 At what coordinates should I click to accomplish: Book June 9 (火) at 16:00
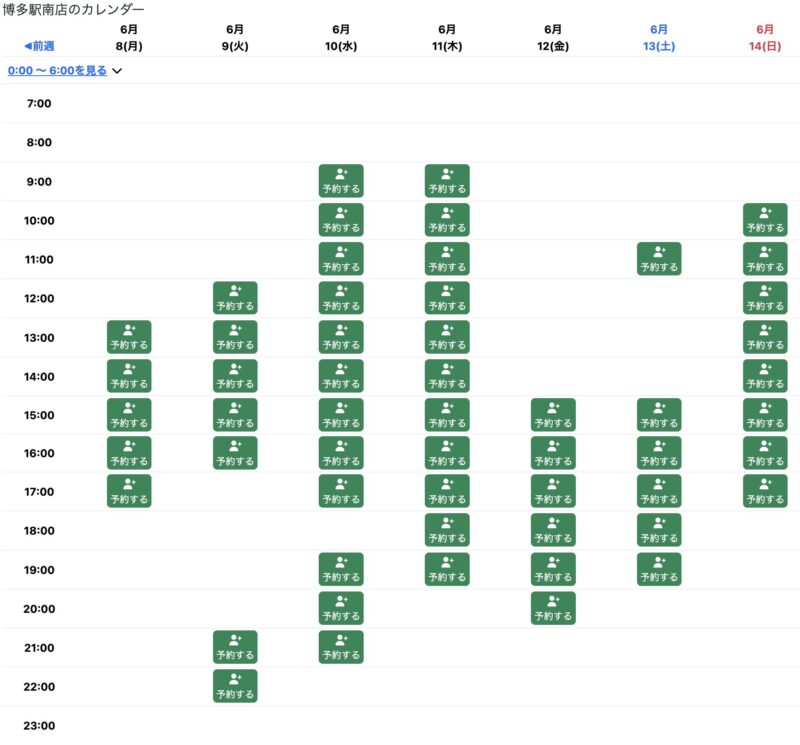pyautogui.click(x=235, y=453)
